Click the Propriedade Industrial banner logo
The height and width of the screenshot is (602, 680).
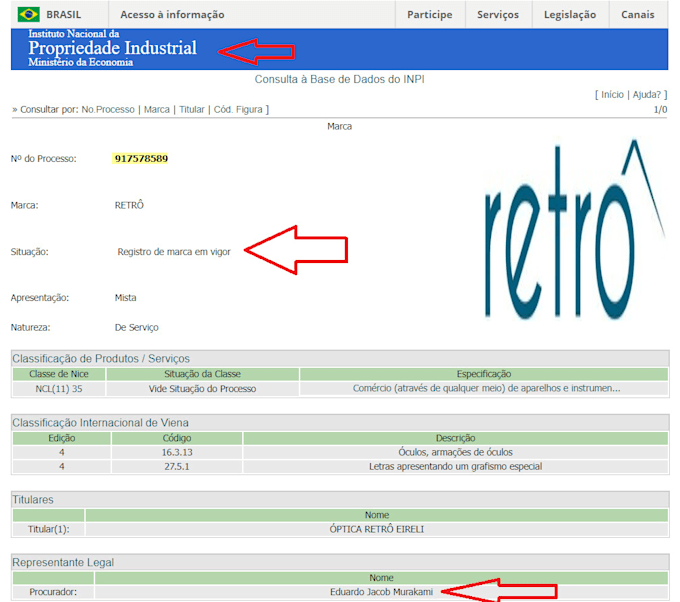pyautogui.click(x=112, y=48)
